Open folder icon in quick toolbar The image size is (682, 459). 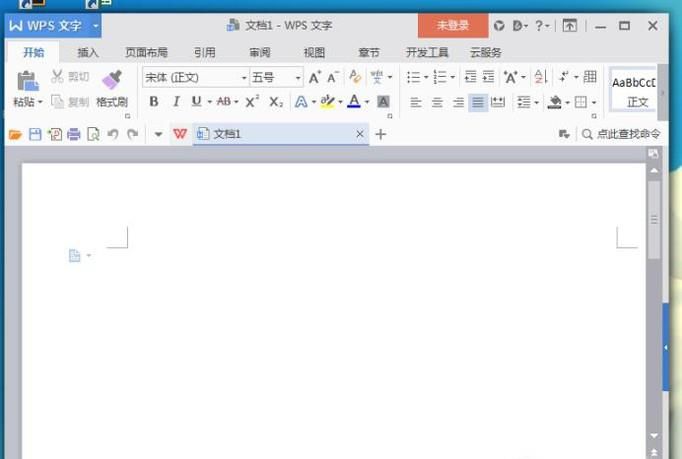click(15, 134)
